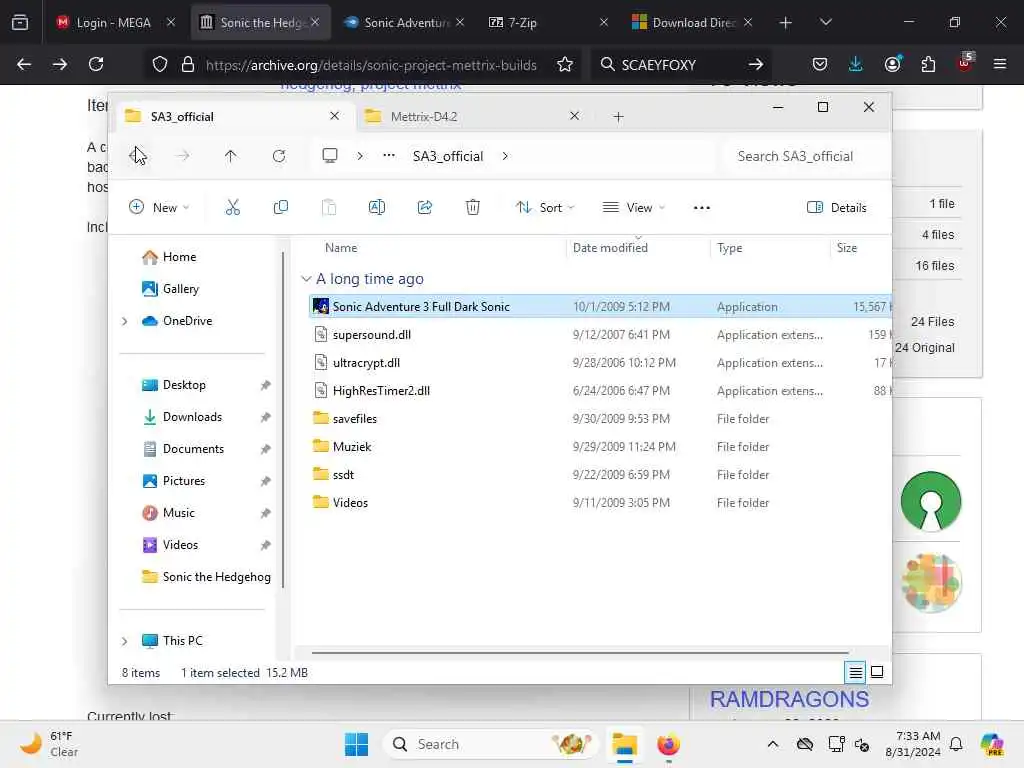The height and width of the screenshot is (768, 1024).
Task: Go up one folder level in Explorer
Action: (231, 156)
